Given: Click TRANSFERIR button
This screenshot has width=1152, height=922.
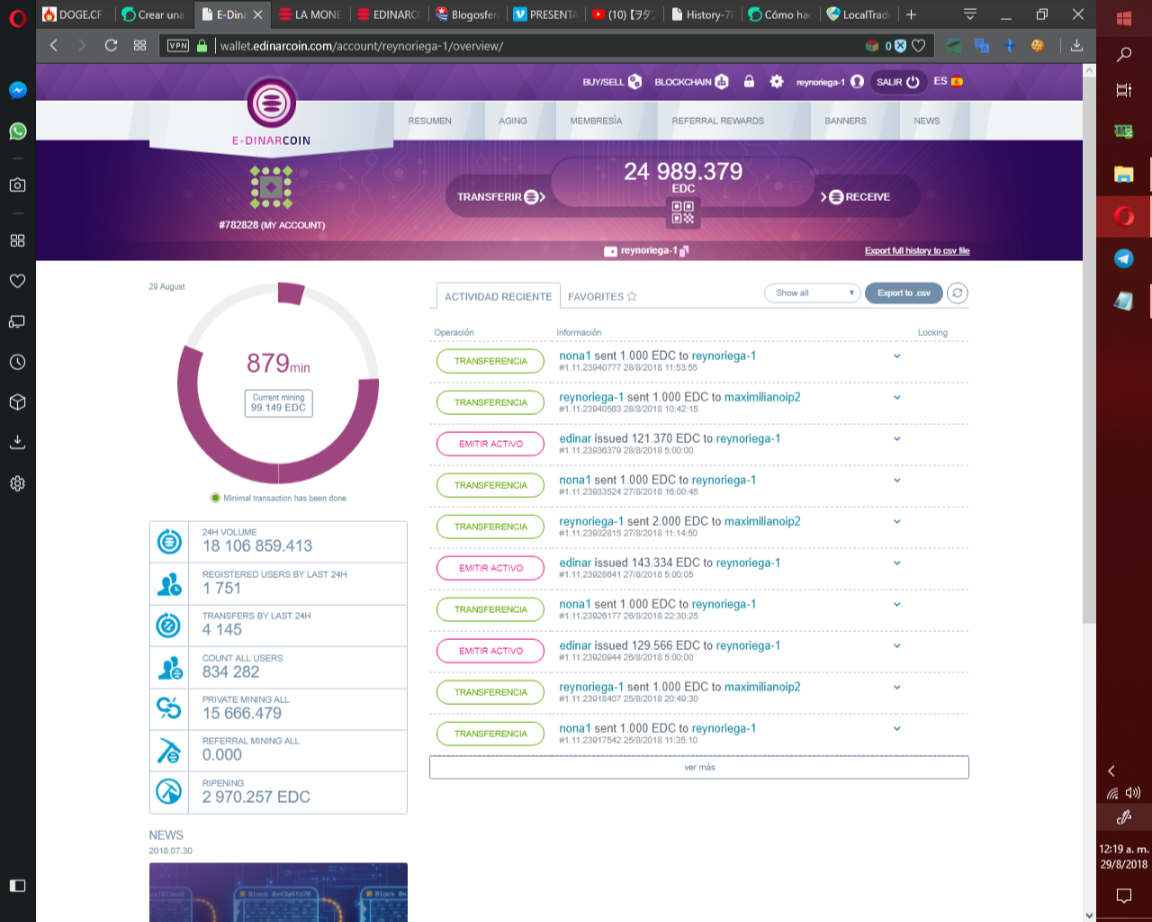Looking at the screenshot, I should click(x=501, y=197).
